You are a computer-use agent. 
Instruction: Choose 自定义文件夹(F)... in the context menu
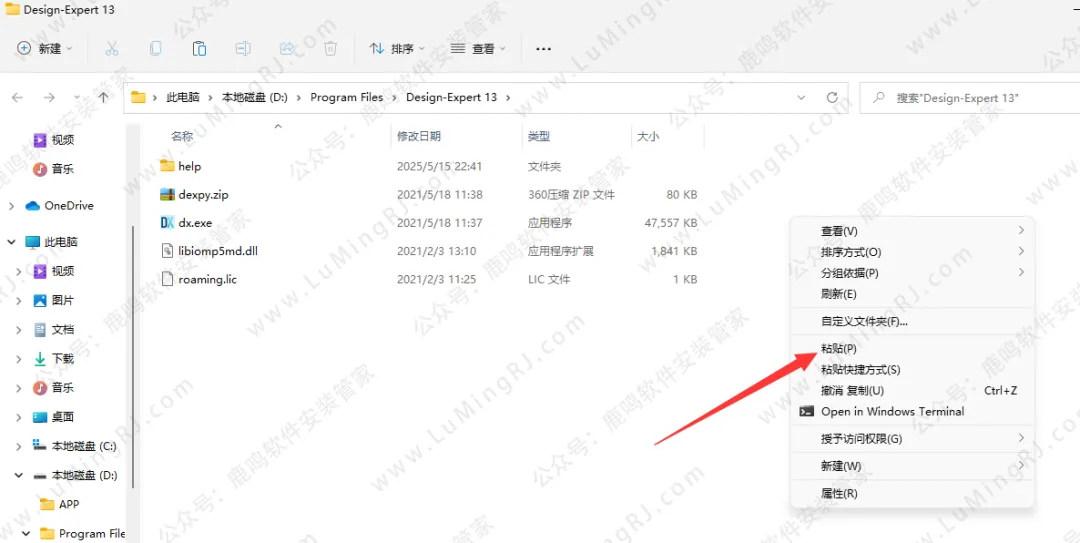(x=912, y=321)
